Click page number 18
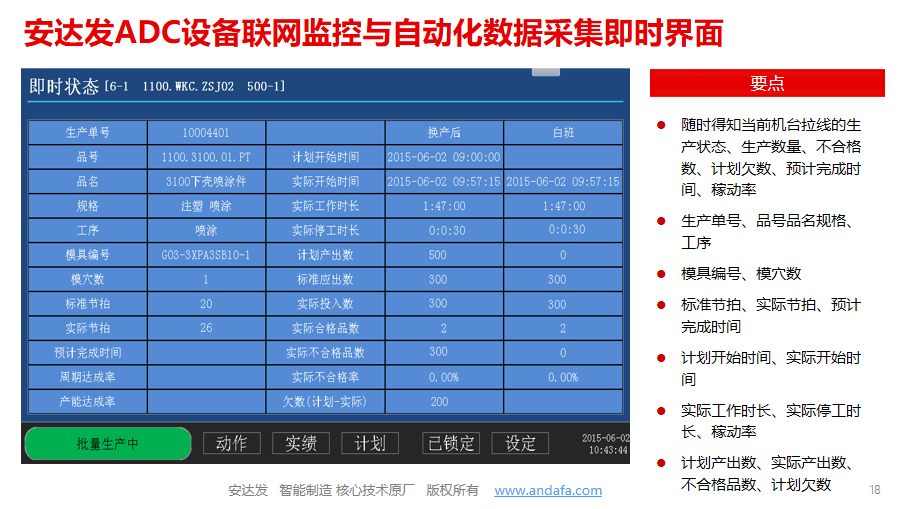Image resolution: width=907 pixels, height=509 pixels. 875,490
